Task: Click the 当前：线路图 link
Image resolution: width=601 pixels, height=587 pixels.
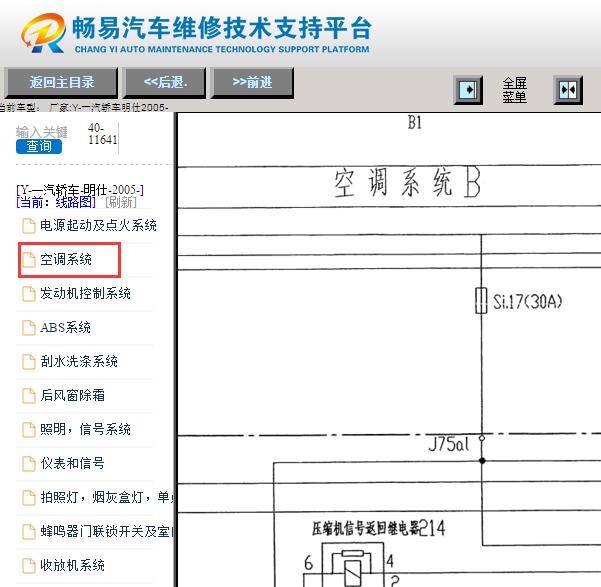Action: (56, 202)
